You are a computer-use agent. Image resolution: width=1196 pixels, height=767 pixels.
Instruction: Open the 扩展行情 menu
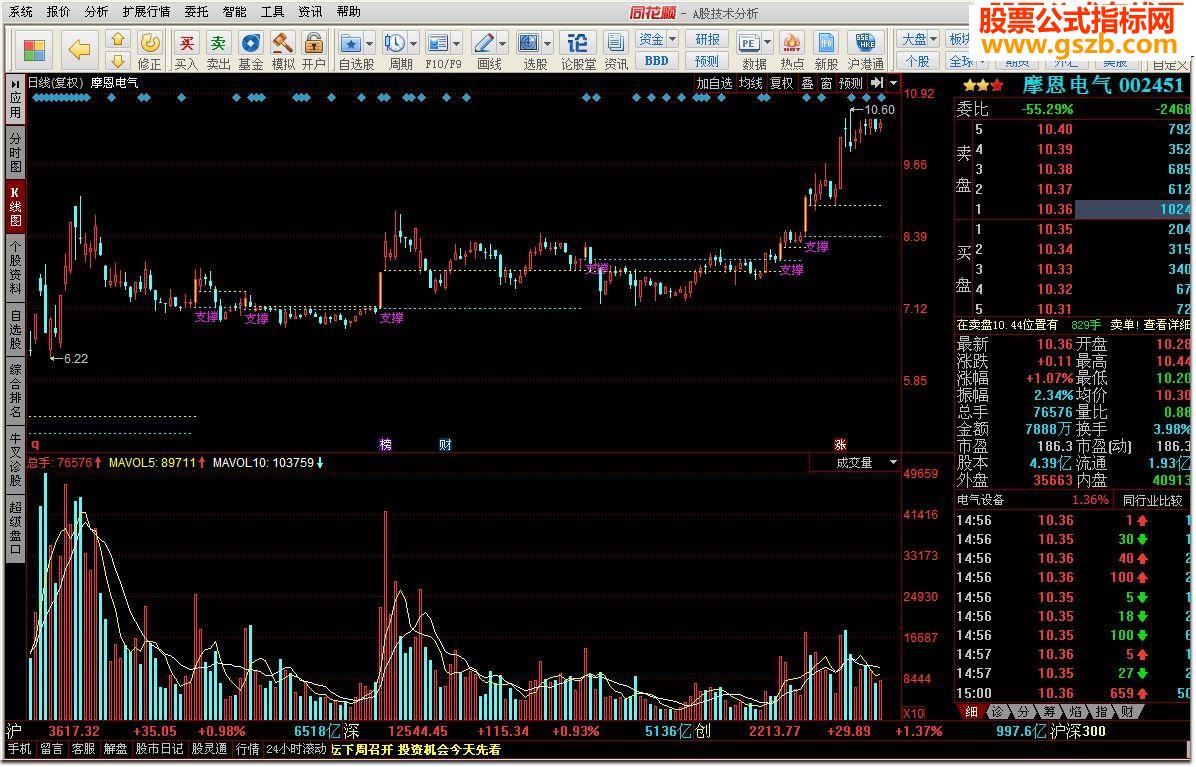146,11
